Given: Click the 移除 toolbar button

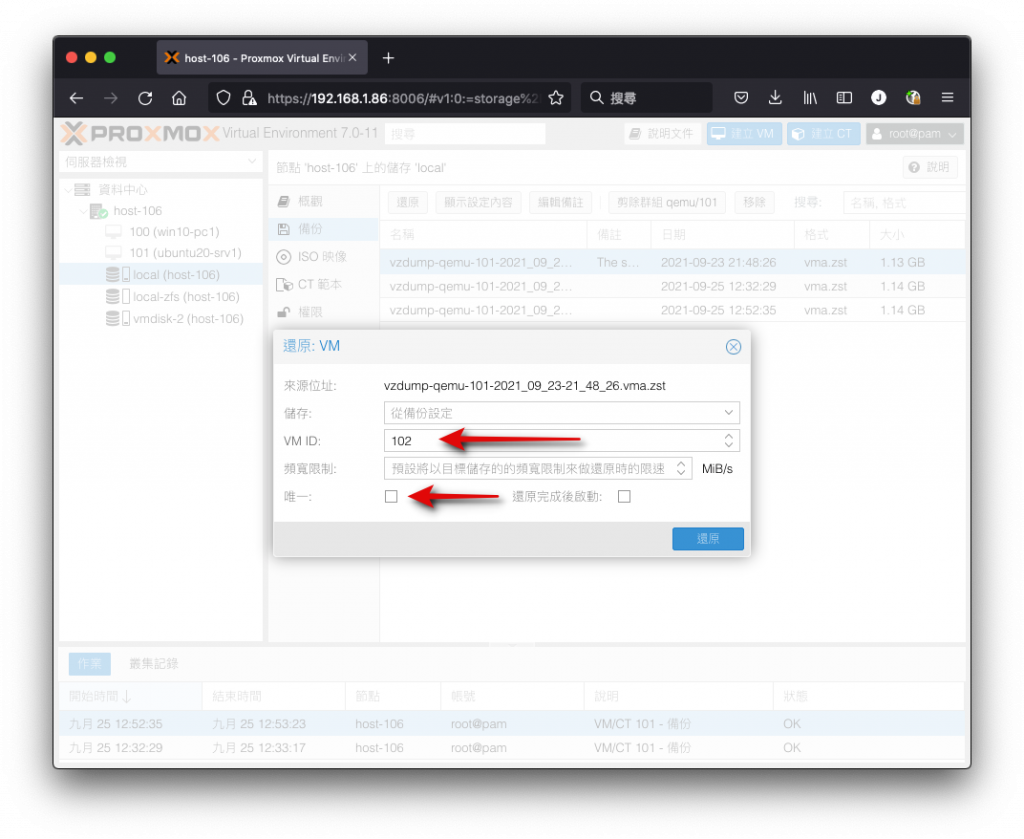Looking at the screenshot, I should 754,202.
